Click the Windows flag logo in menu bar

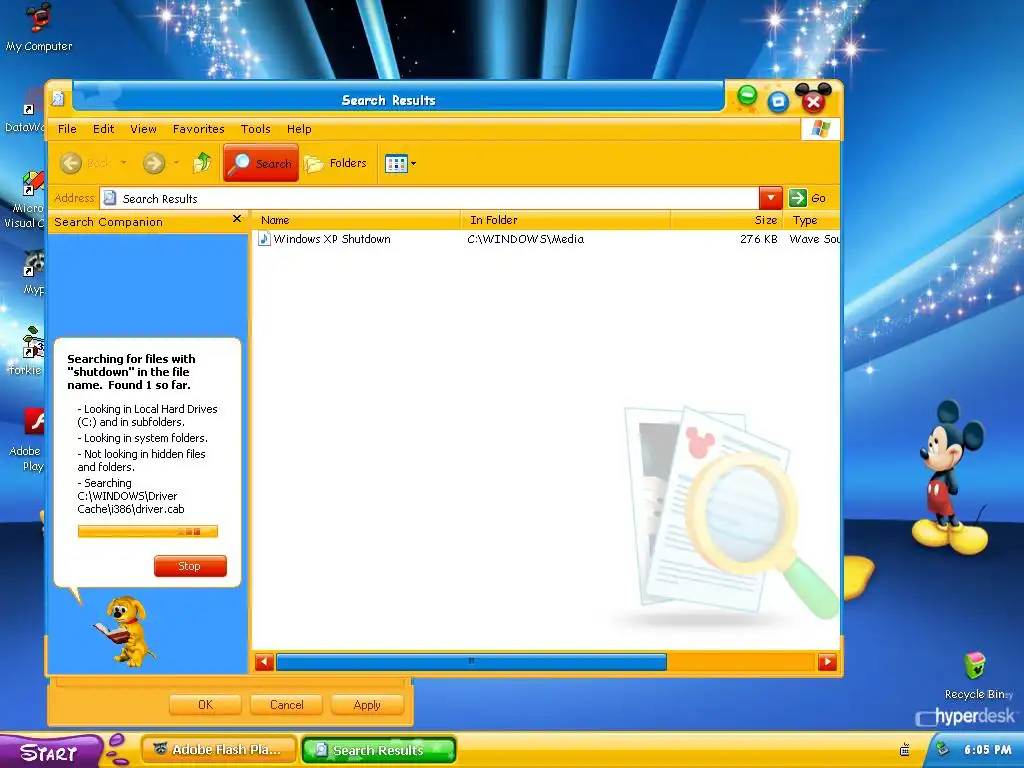(820, 129)
